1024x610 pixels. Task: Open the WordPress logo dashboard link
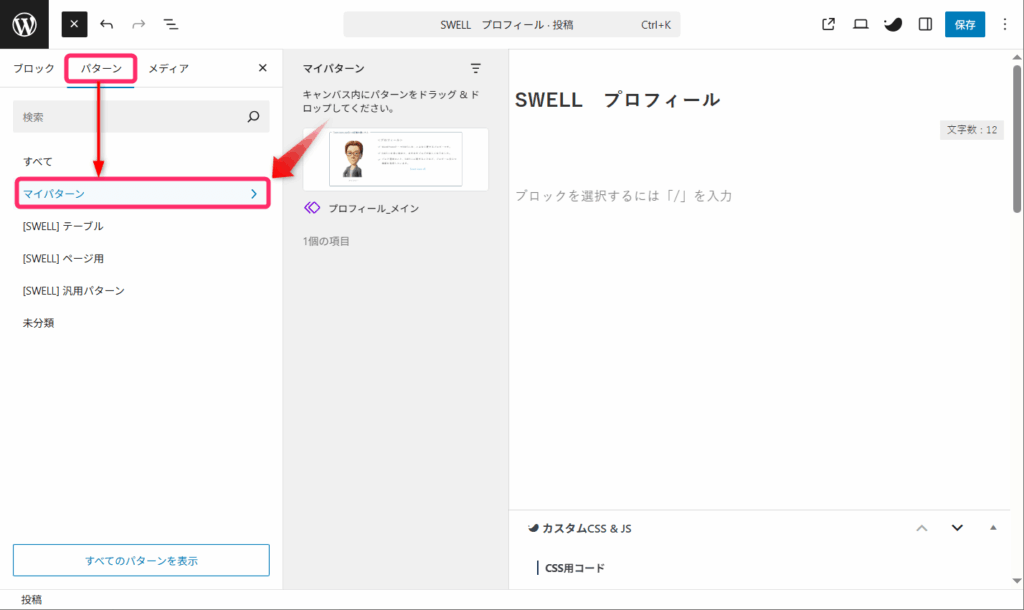pyautogui.click(x=24, y=24)
